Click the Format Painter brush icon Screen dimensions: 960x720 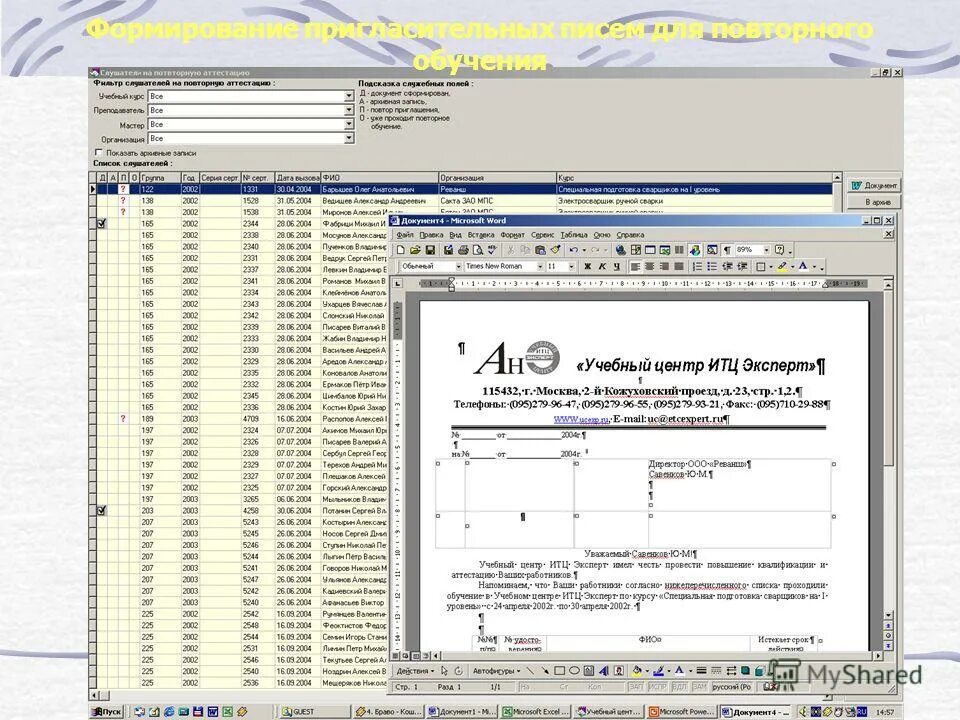click(x=555, y=250)
